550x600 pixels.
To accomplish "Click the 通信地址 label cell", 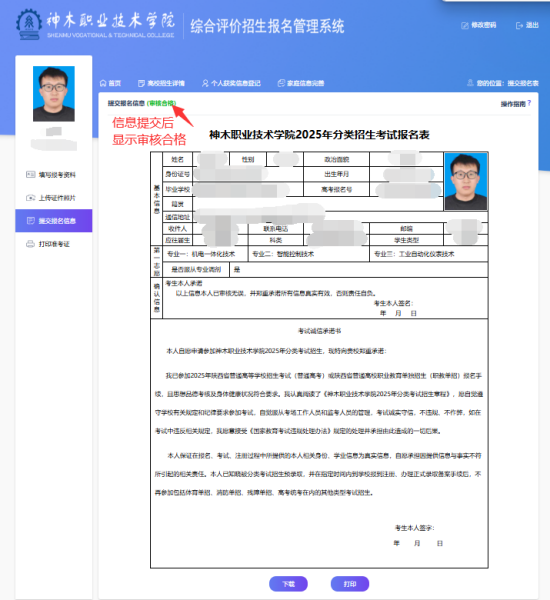I will (177, 217).
